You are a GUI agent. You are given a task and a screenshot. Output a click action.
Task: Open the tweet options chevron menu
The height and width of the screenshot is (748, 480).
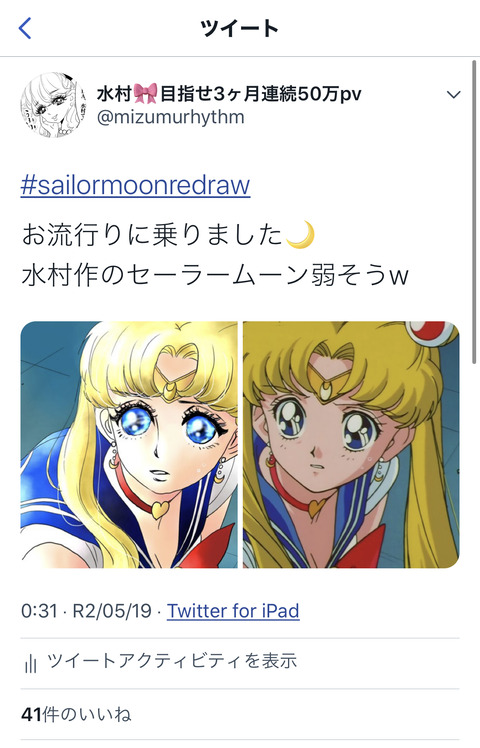[x=453, y=94]
